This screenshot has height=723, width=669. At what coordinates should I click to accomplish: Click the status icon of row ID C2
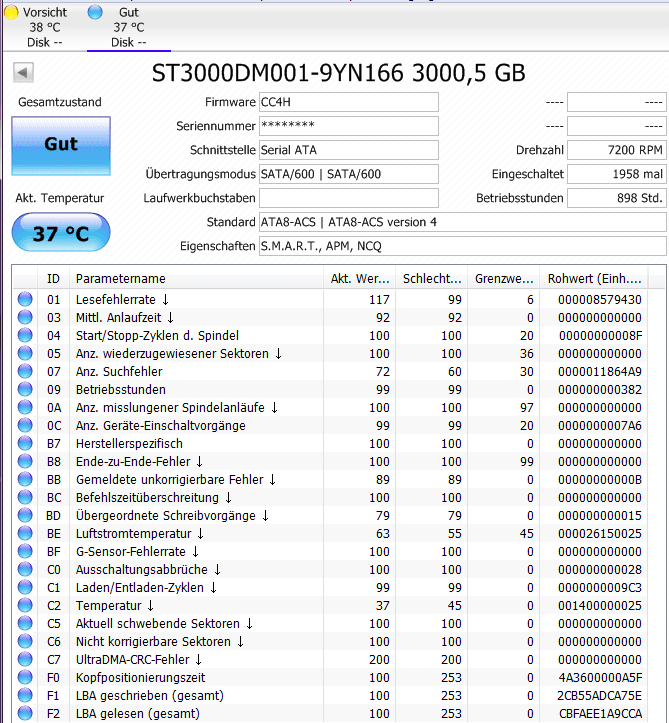(25, 605)
